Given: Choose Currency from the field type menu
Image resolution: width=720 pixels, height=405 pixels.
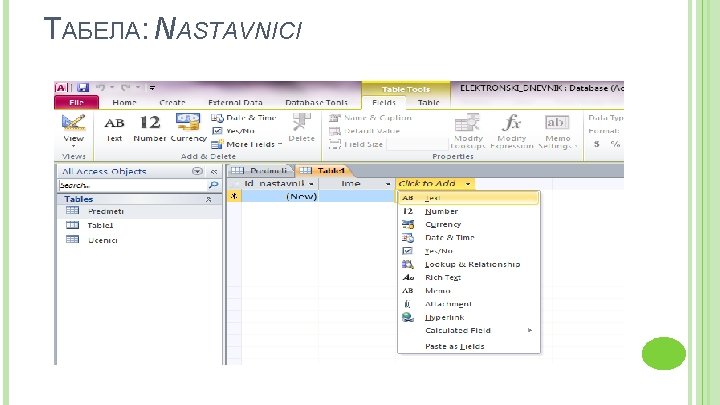Looking at the screenshot, I should 468,225.
